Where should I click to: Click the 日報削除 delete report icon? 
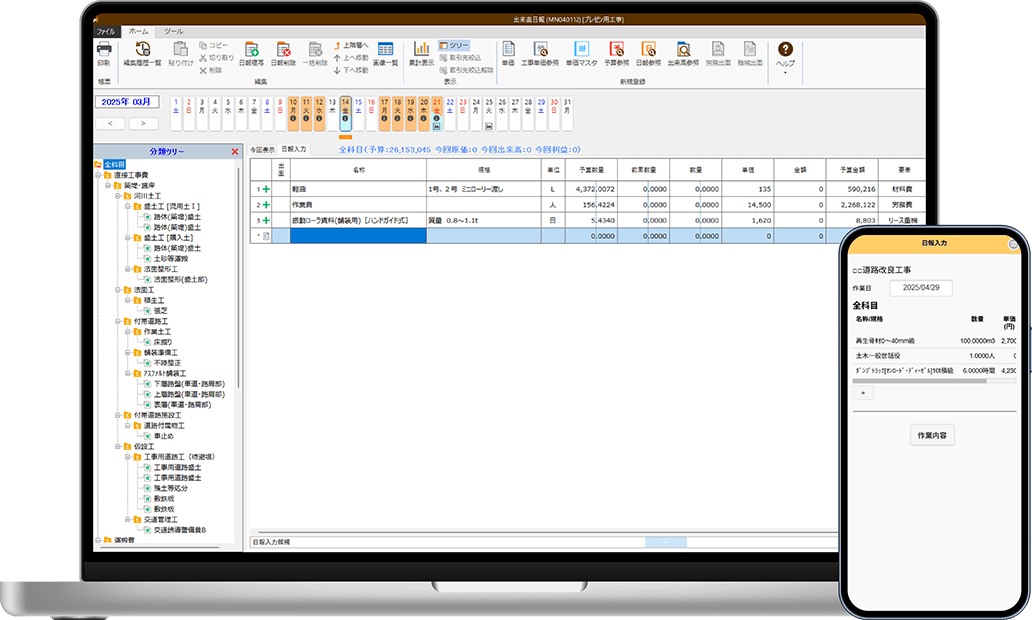tap(284, 51)
